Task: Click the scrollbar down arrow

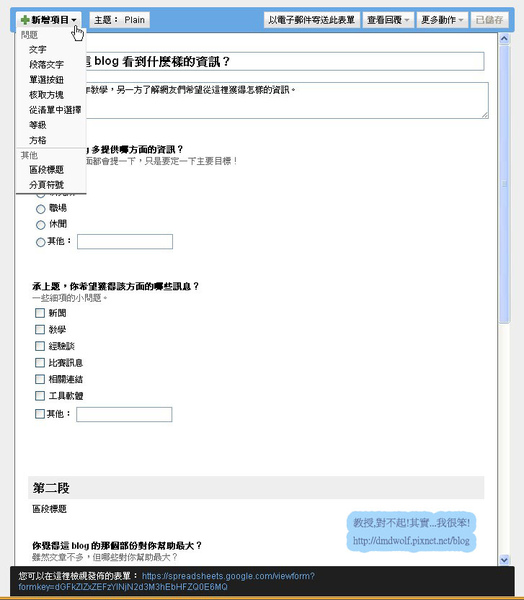Action: 504,560
